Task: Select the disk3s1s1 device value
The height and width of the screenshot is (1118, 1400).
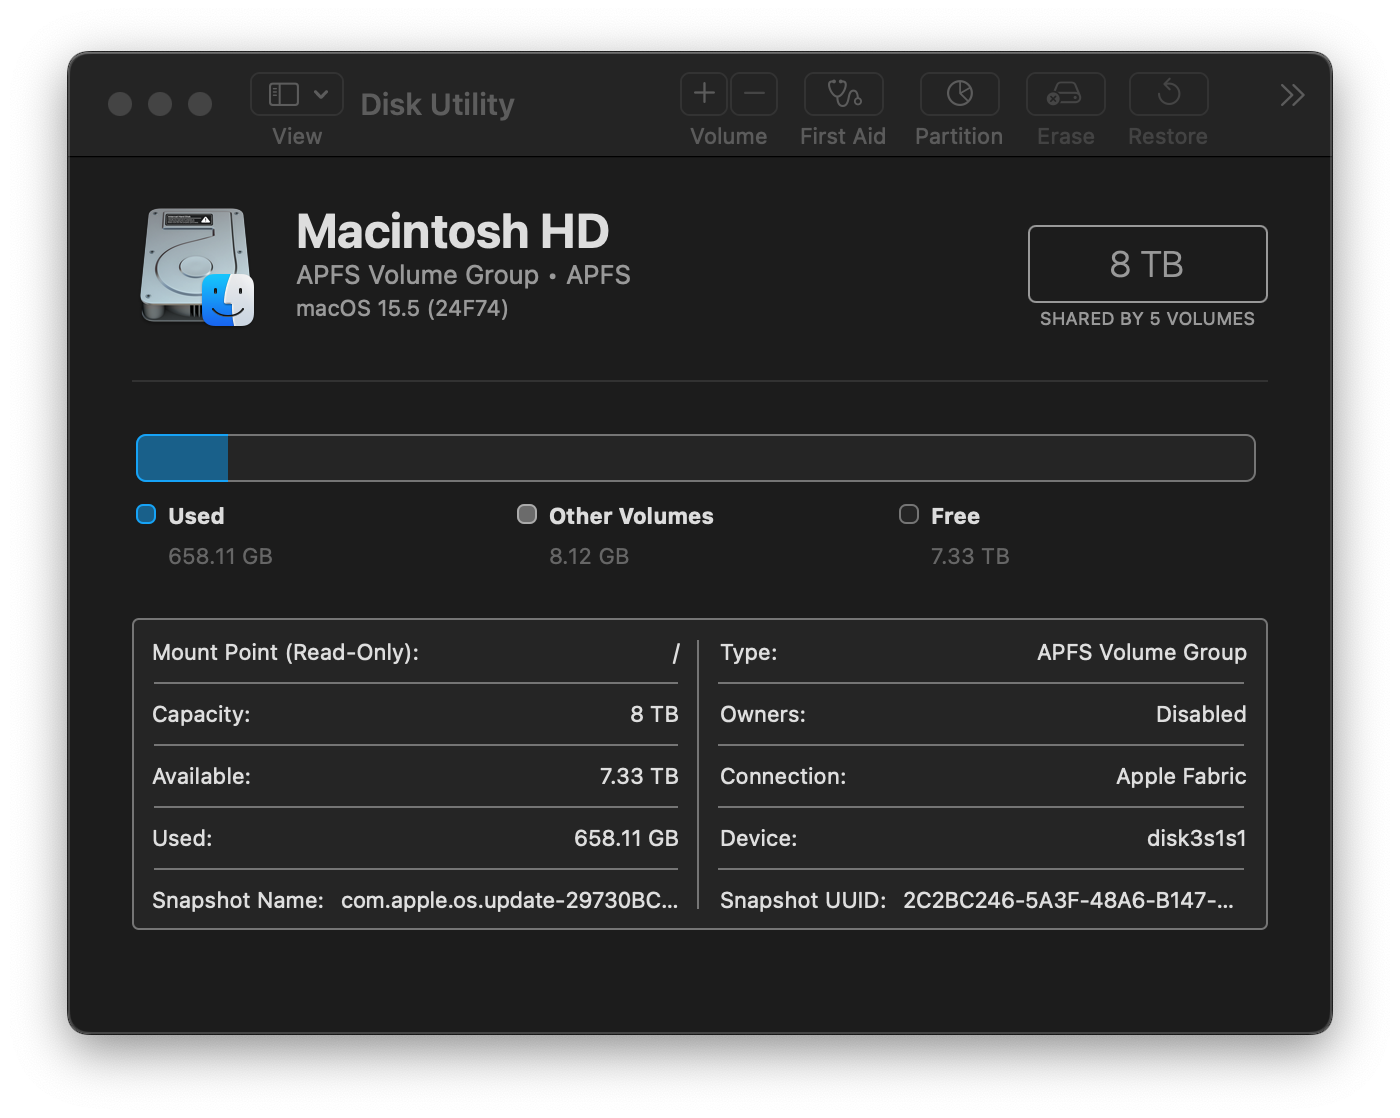Action: click(x=1196, y=838)
